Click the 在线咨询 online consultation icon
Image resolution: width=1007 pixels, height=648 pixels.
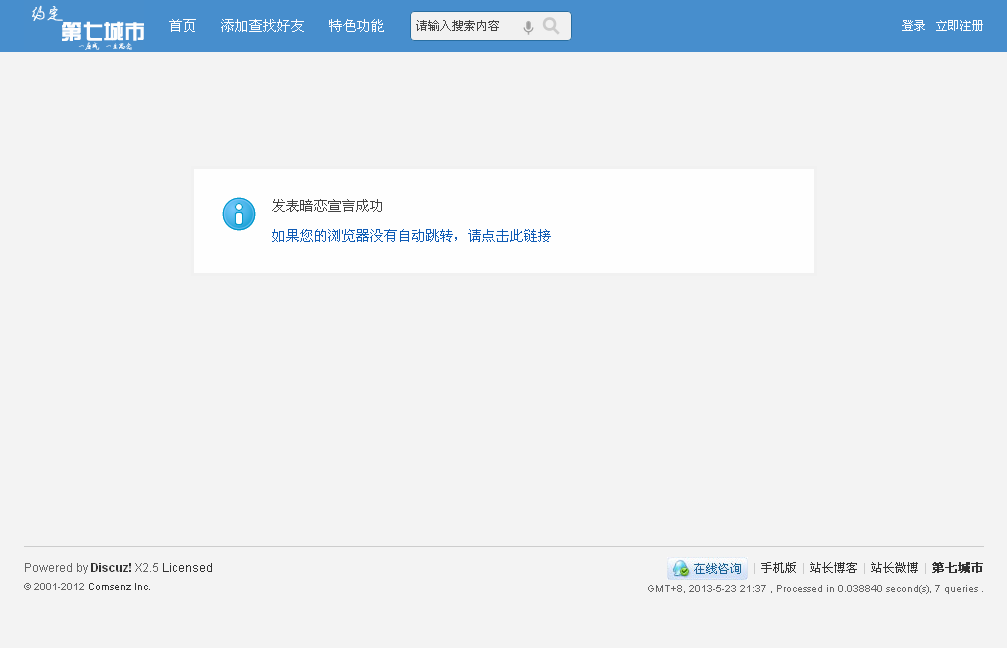tap(707, 568)
